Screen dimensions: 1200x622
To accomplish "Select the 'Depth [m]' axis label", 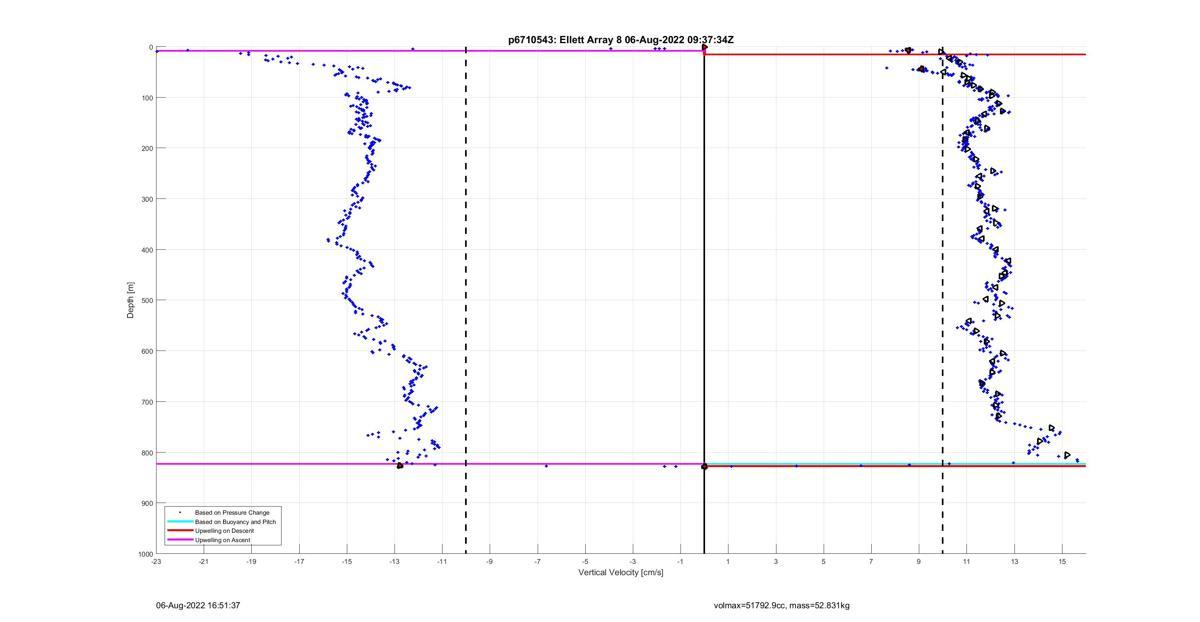I will 130,300.
